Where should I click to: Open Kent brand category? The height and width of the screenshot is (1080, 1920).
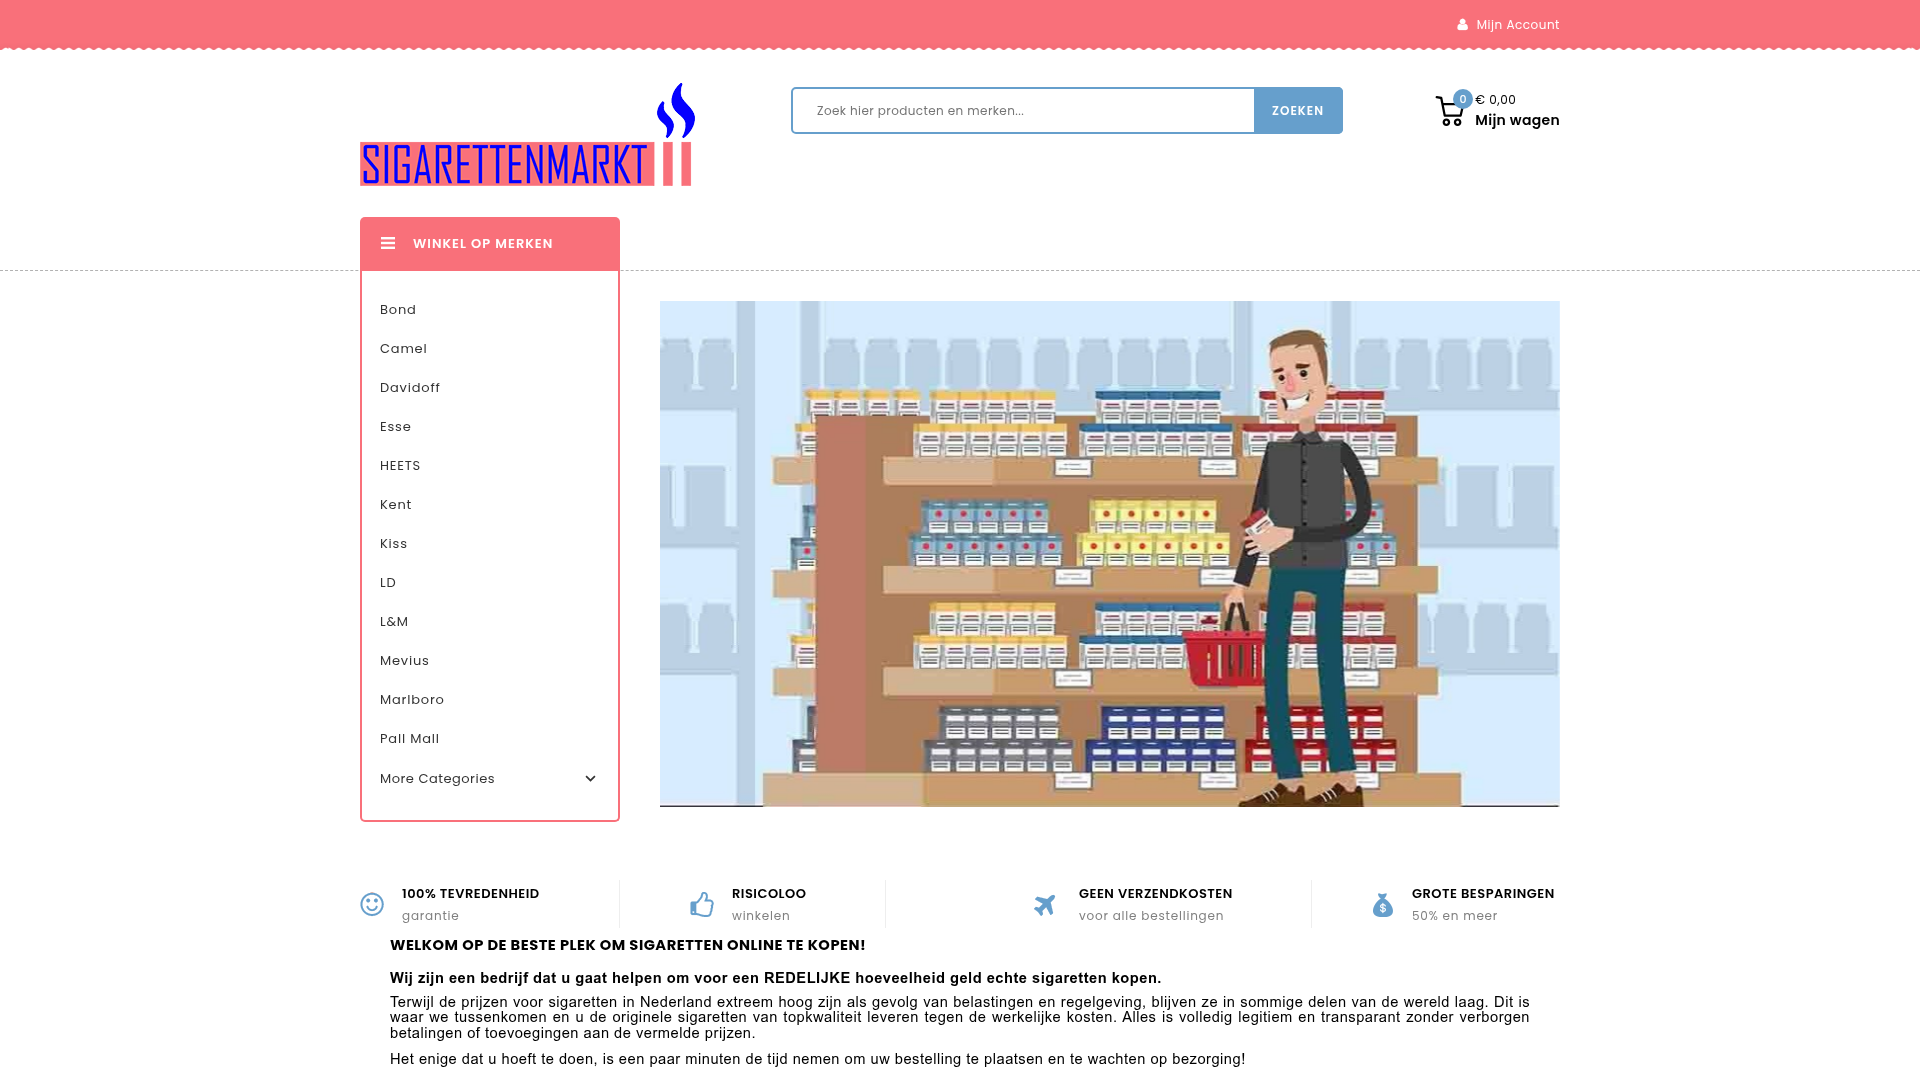click(x=395, y=505)
